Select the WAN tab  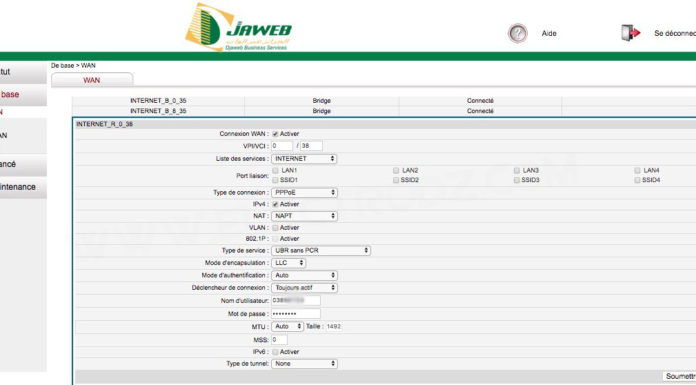92,80
